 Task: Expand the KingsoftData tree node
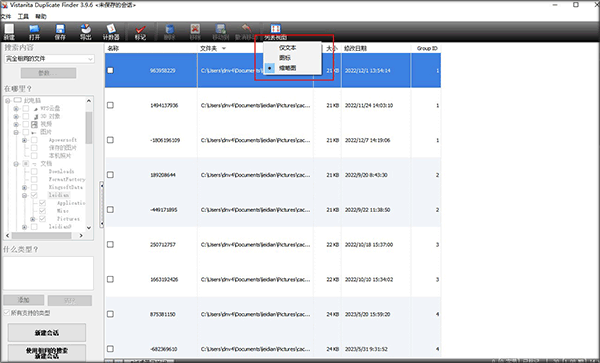click(24, 187)
